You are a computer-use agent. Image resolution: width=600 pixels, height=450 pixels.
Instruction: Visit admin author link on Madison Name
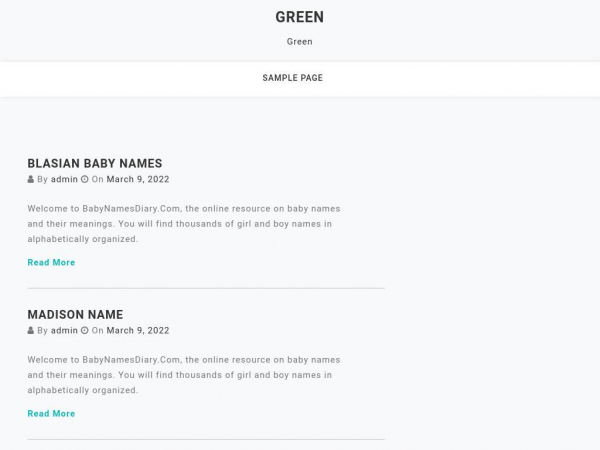click(64, 331)
